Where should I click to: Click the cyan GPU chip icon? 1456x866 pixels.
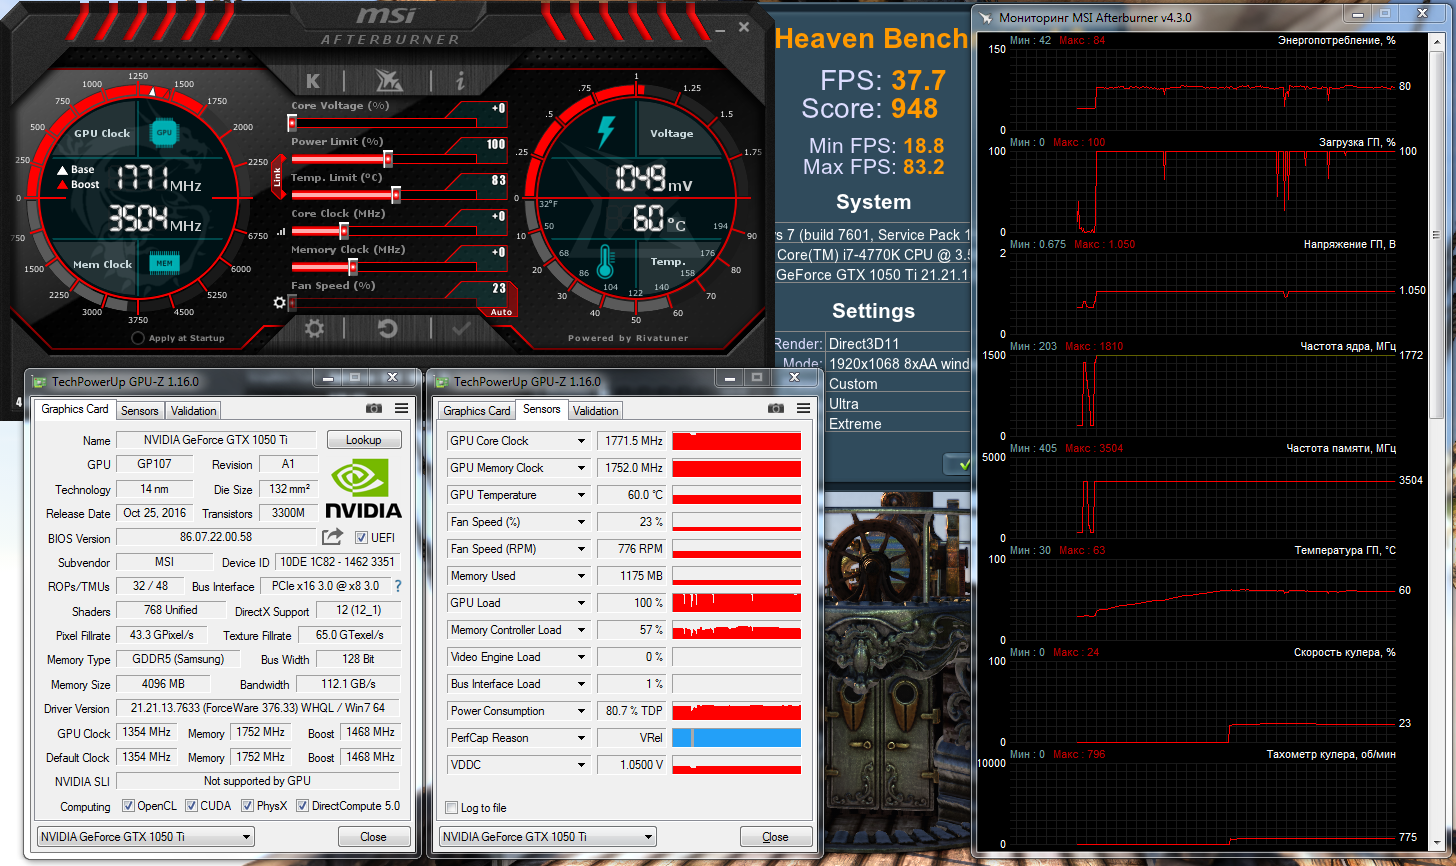[164, 132]
